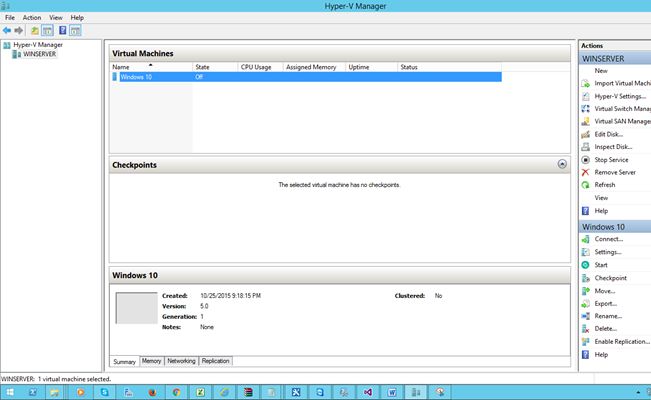651x400 pixels.
Task: Click the Back arrow in the toolbar
Action: (7, 30)
